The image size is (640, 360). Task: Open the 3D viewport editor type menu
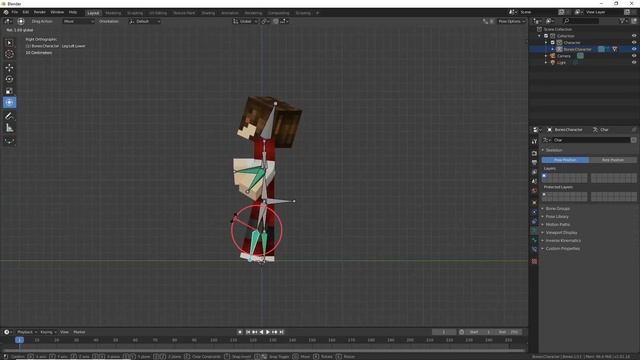point(8,21)
